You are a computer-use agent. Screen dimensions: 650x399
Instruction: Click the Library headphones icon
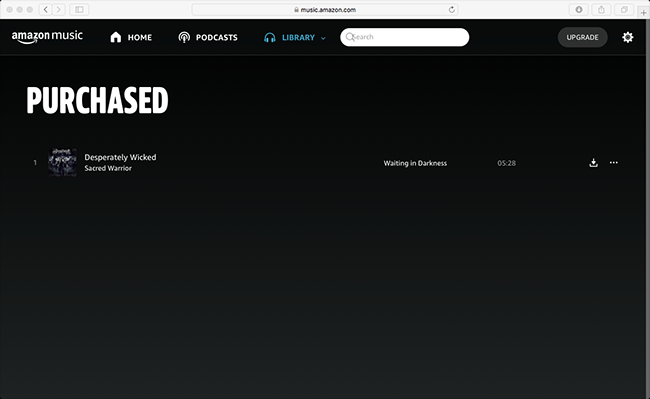(x=270, y=38)
